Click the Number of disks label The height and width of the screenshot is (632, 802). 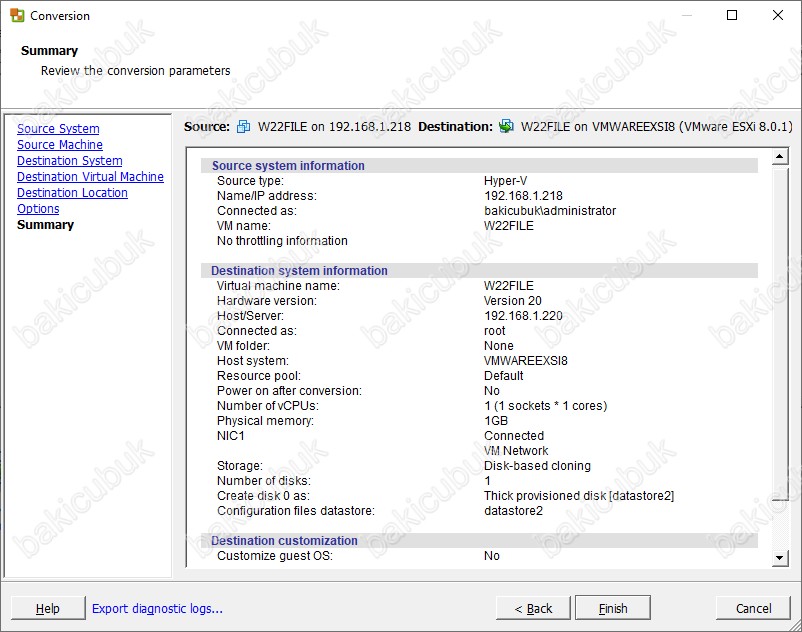[263, 481]
